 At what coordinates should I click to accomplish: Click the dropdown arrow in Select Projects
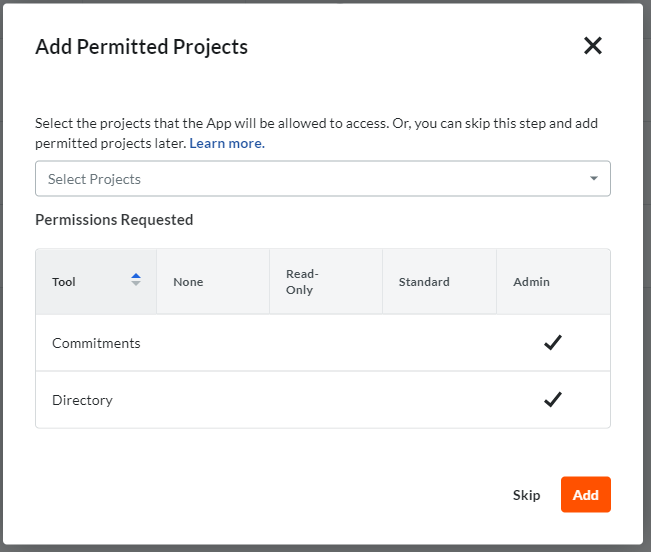594,178
